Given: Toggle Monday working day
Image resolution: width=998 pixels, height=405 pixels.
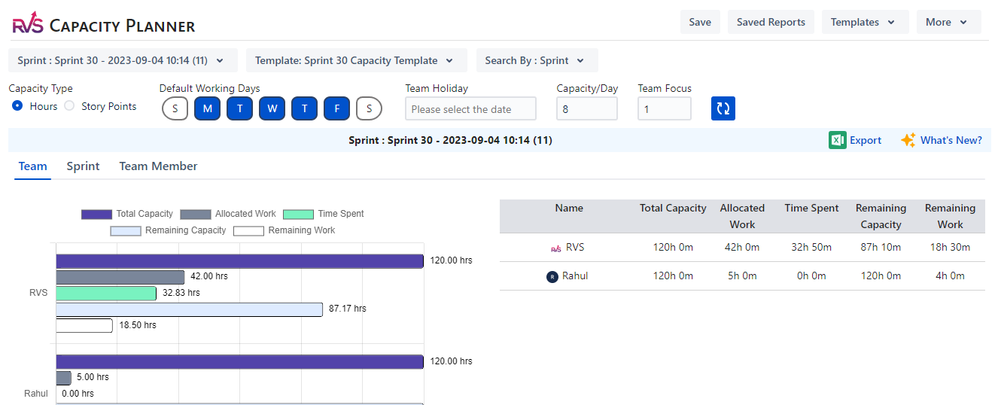Looking at the screenshot, I should coord(207,109).
